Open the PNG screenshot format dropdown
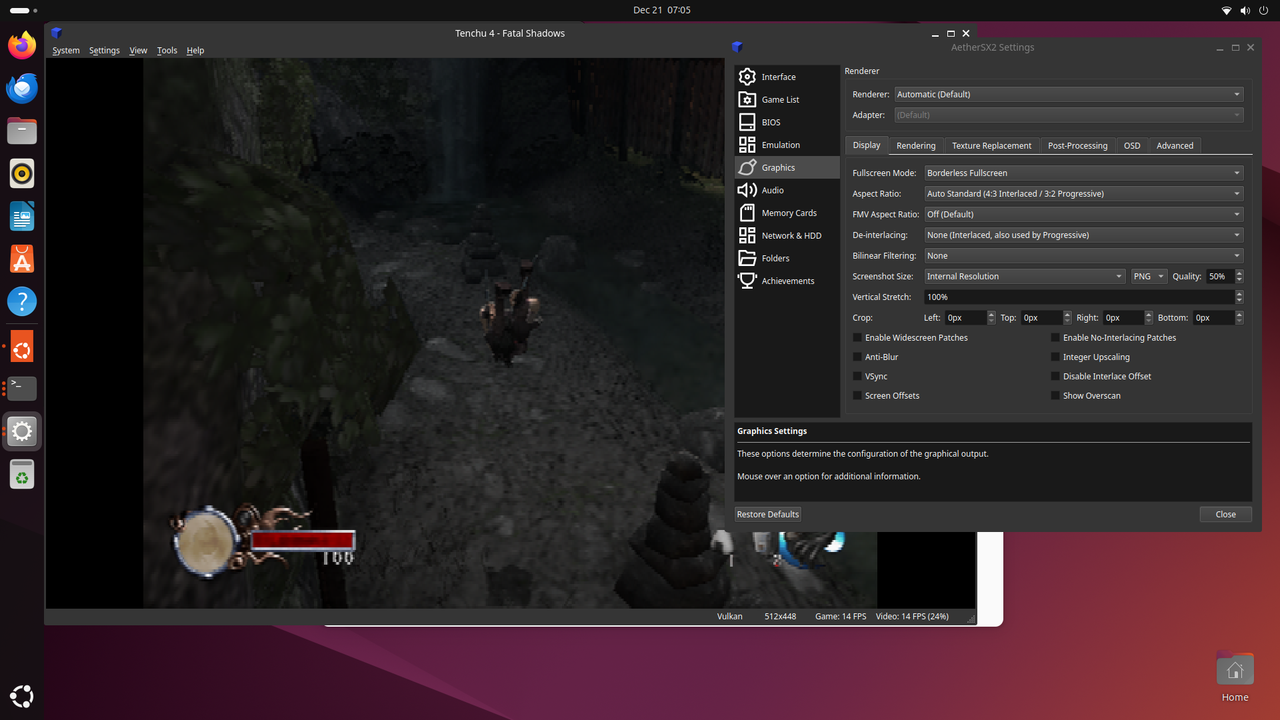The height and width of the screenshot is (720, 1280). (1149, 276)
